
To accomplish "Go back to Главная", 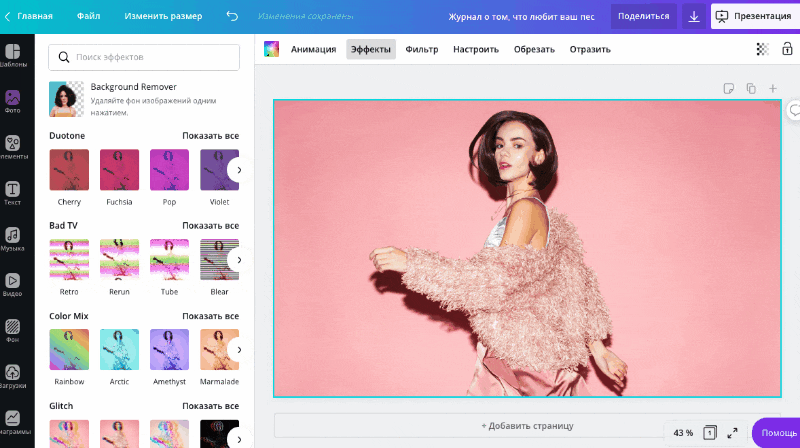I will click(x=29, y=16).
